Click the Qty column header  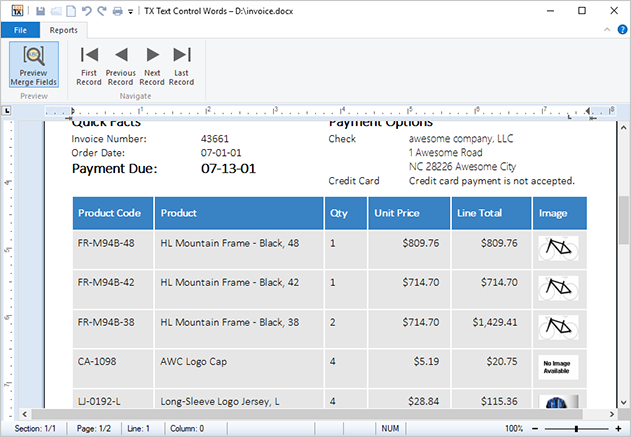pyautogui.click(x=346, y=213)
